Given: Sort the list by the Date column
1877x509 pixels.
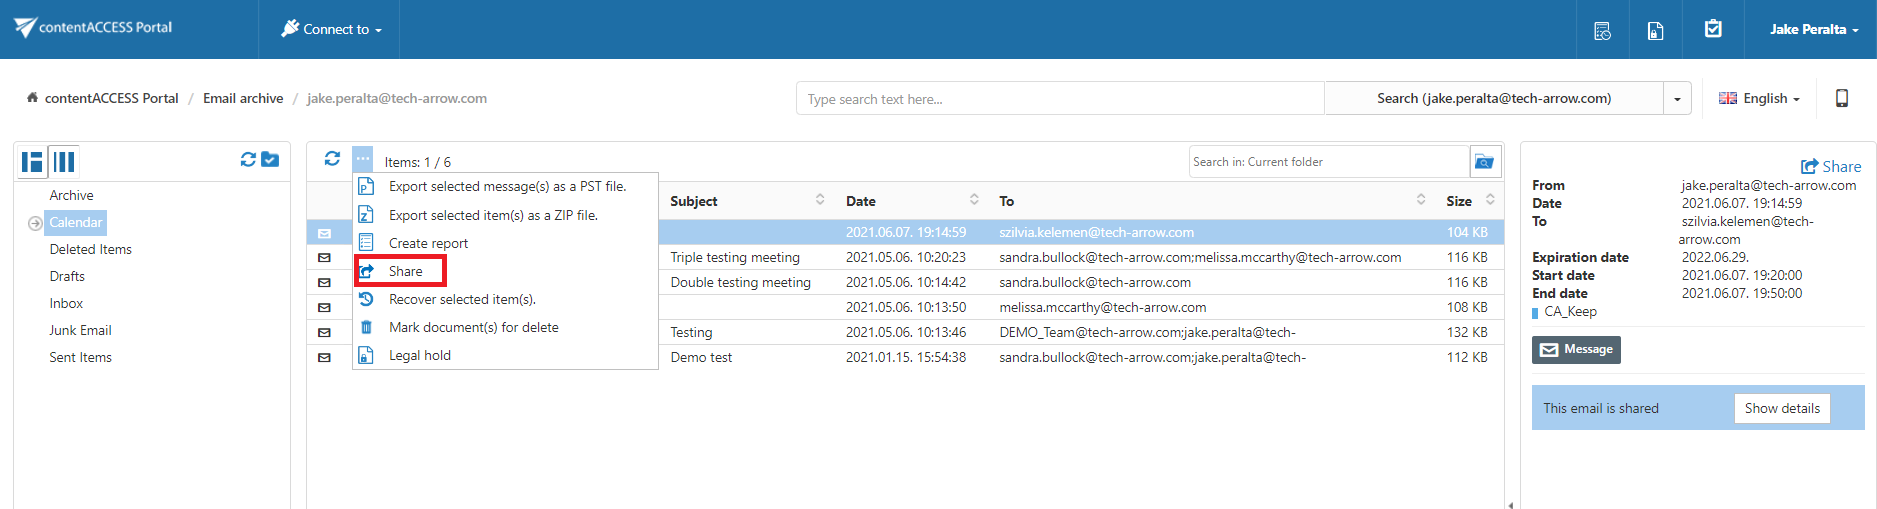Looking at the screenshot, I should 861,201.
